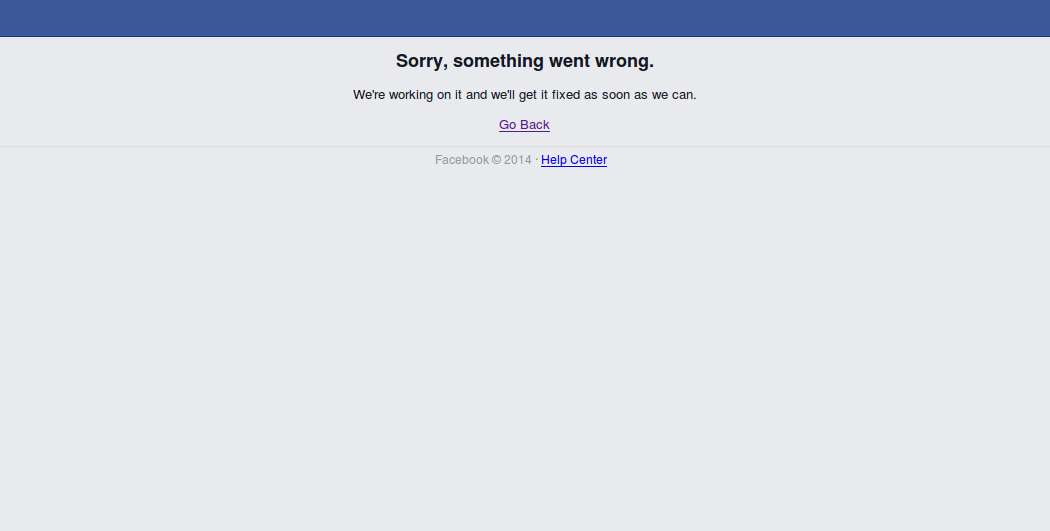Click the horizontal divider line above the footer
This screenshot has height=531, width=1050.
pyautogui.click(x=525, y=146)
